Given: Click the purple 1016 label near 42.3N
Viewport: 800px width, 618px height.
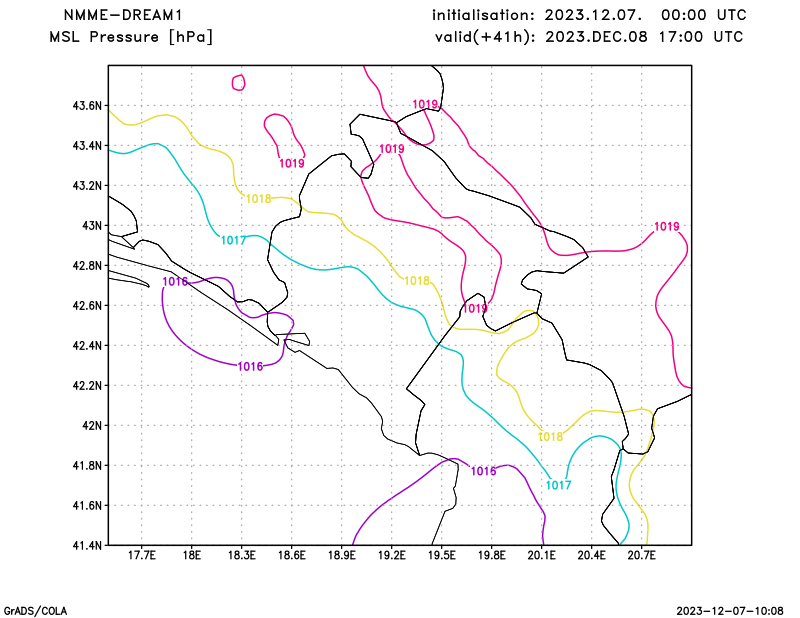Looking at the screenshot, I should click(x=250, y=366).
